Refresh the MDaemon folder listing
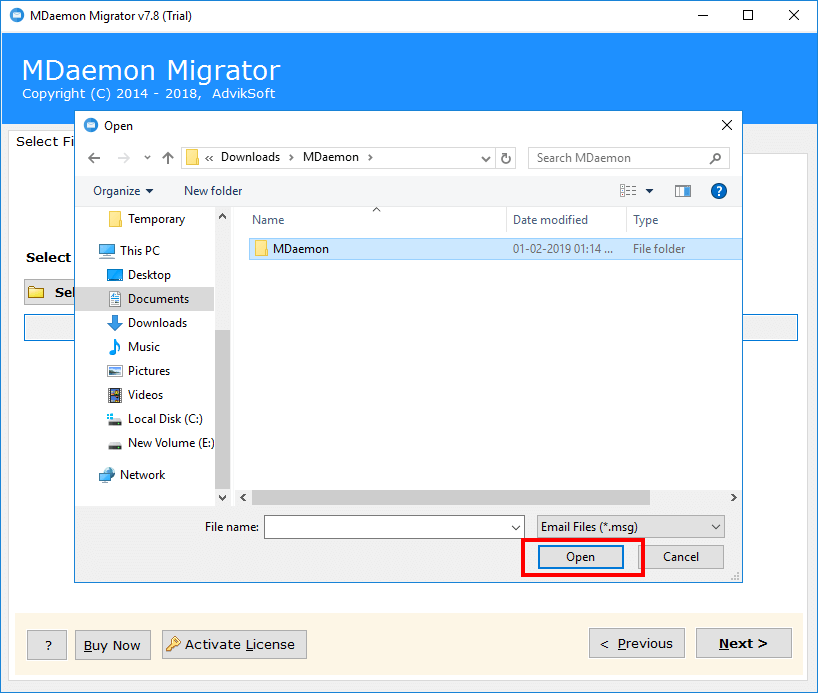 506,158
